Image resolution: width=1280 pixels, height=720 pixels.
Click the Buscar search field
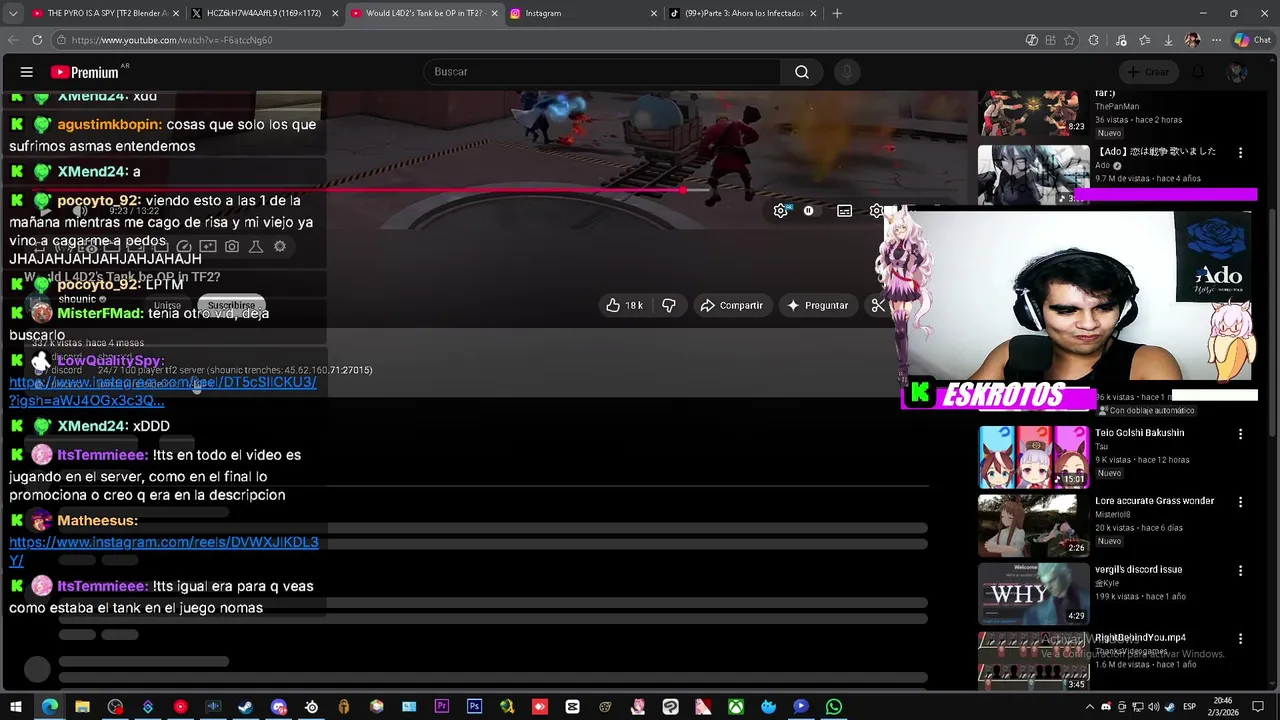pos(602,72)
